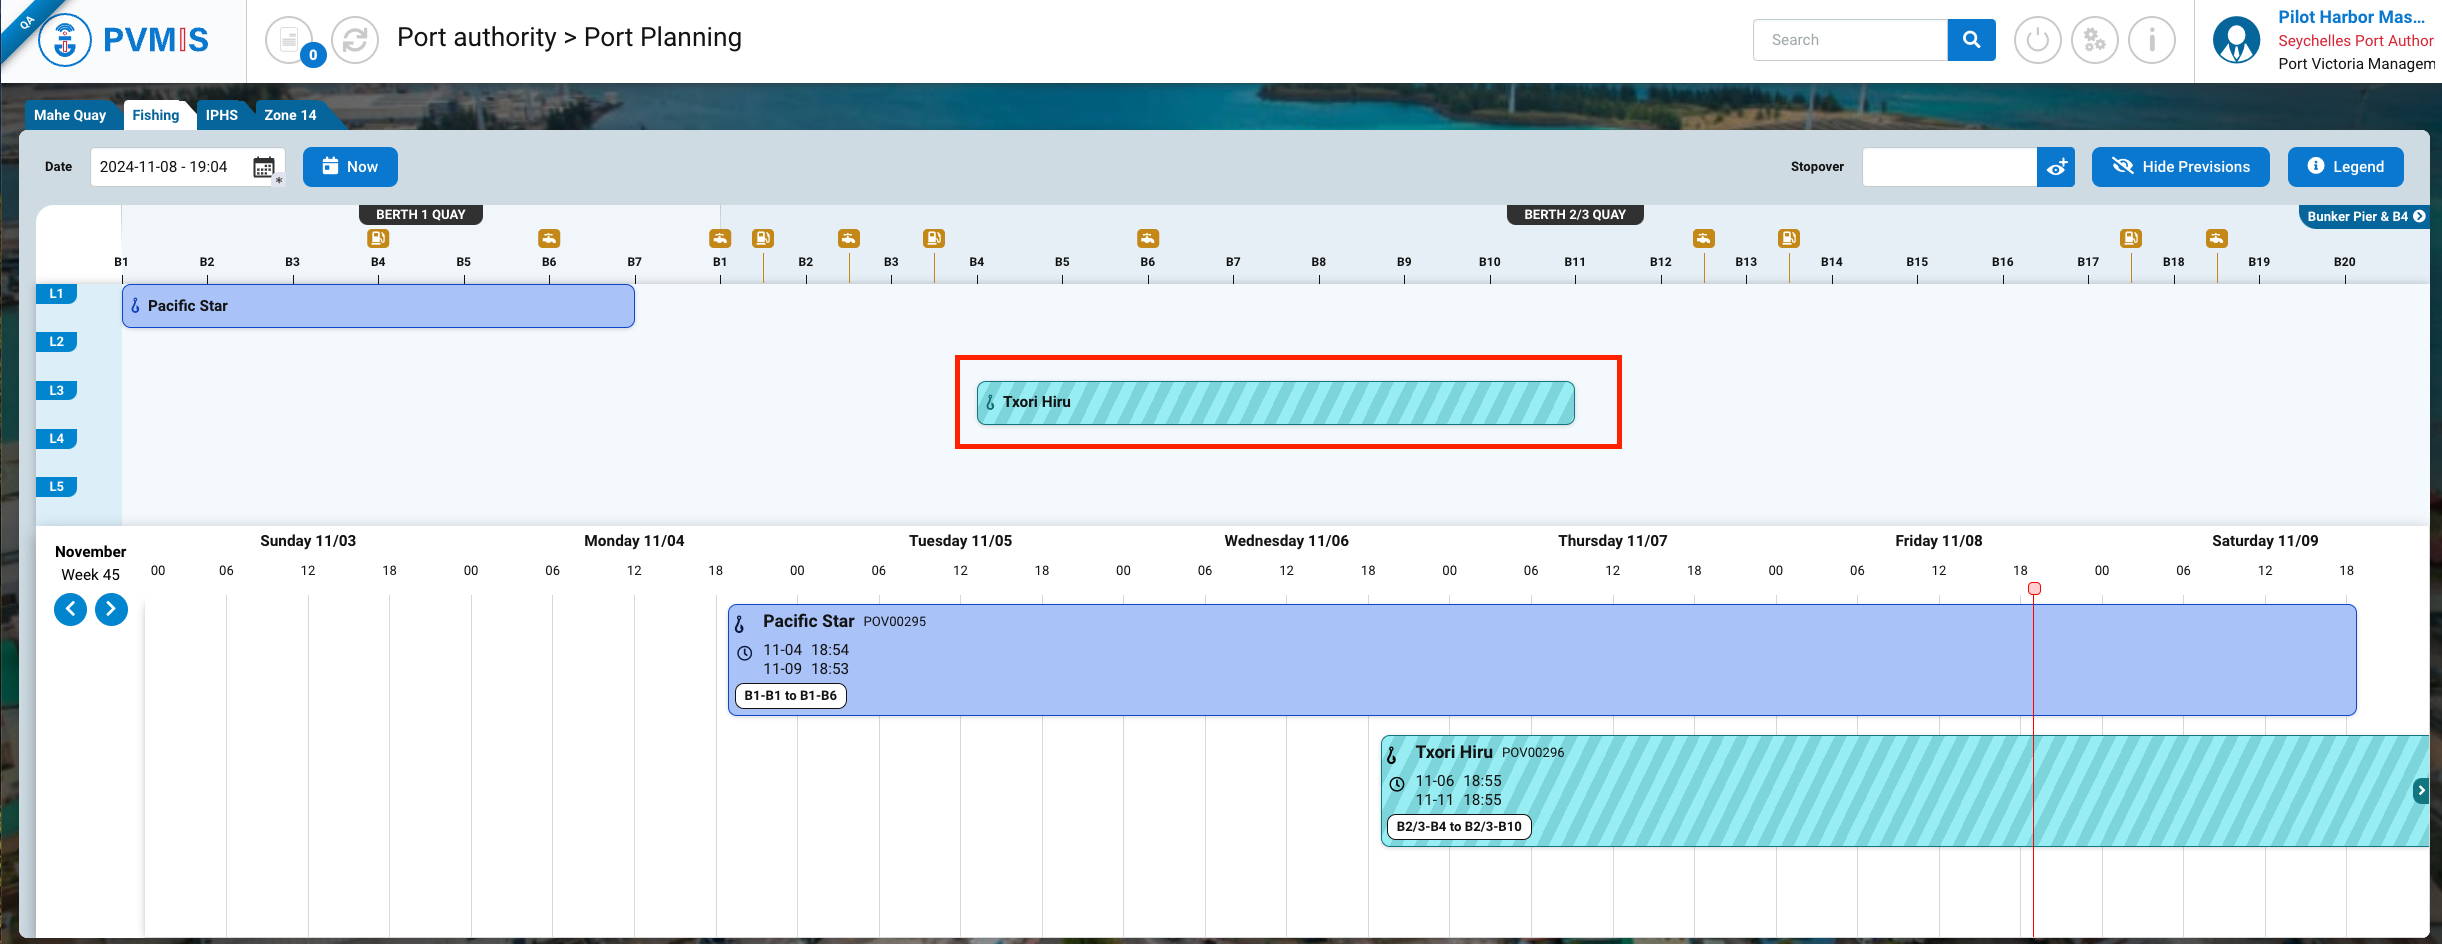The image size is (2442, 944).
Task: Click the Now button
Action: coord(350,167)
